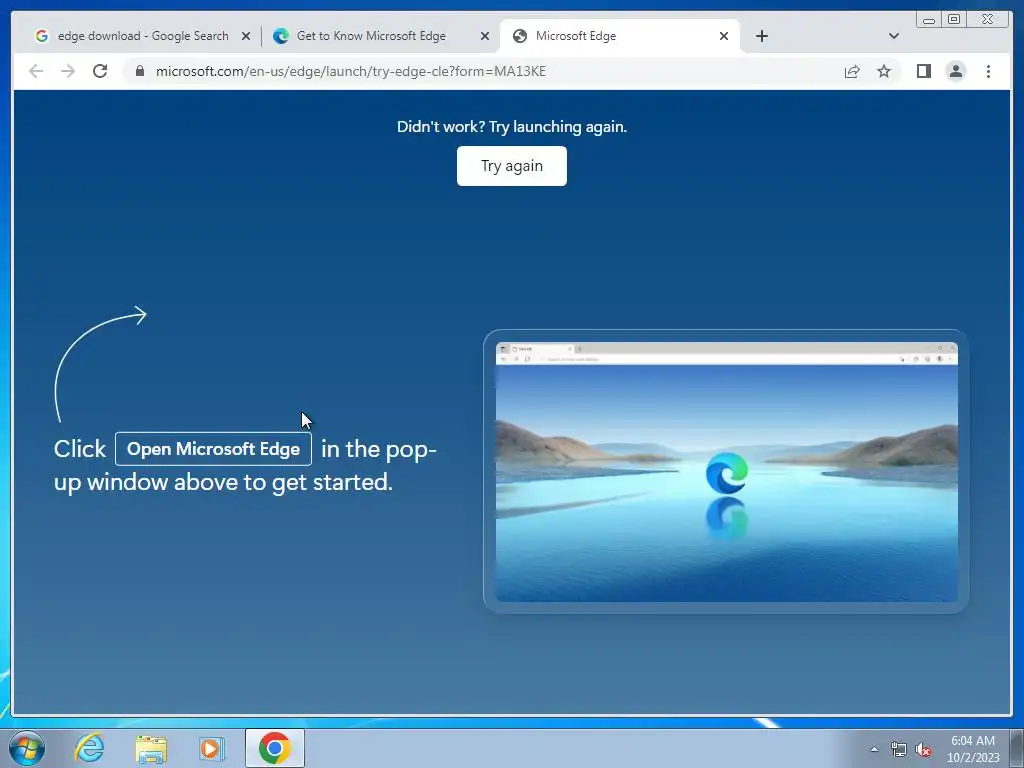Viewport: 1024px width, 768px height.
Task: Open the Windows Start menu
Action: point(27,748)
